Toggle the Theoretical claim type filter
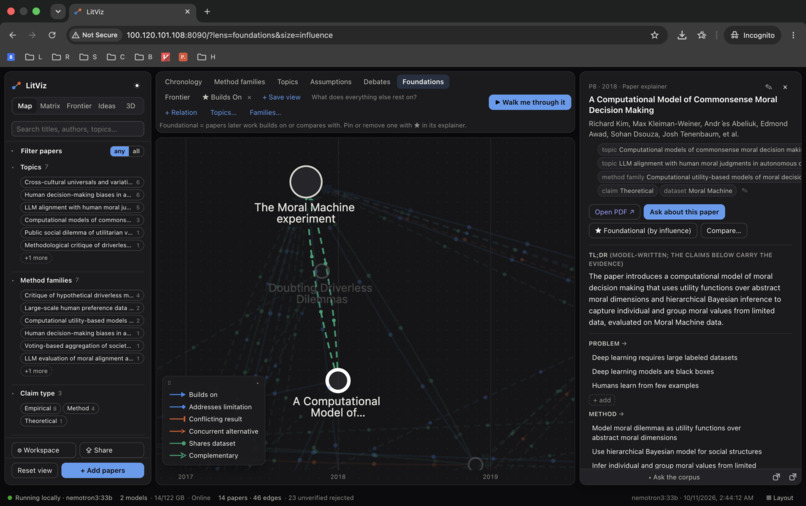 point(43,421)
